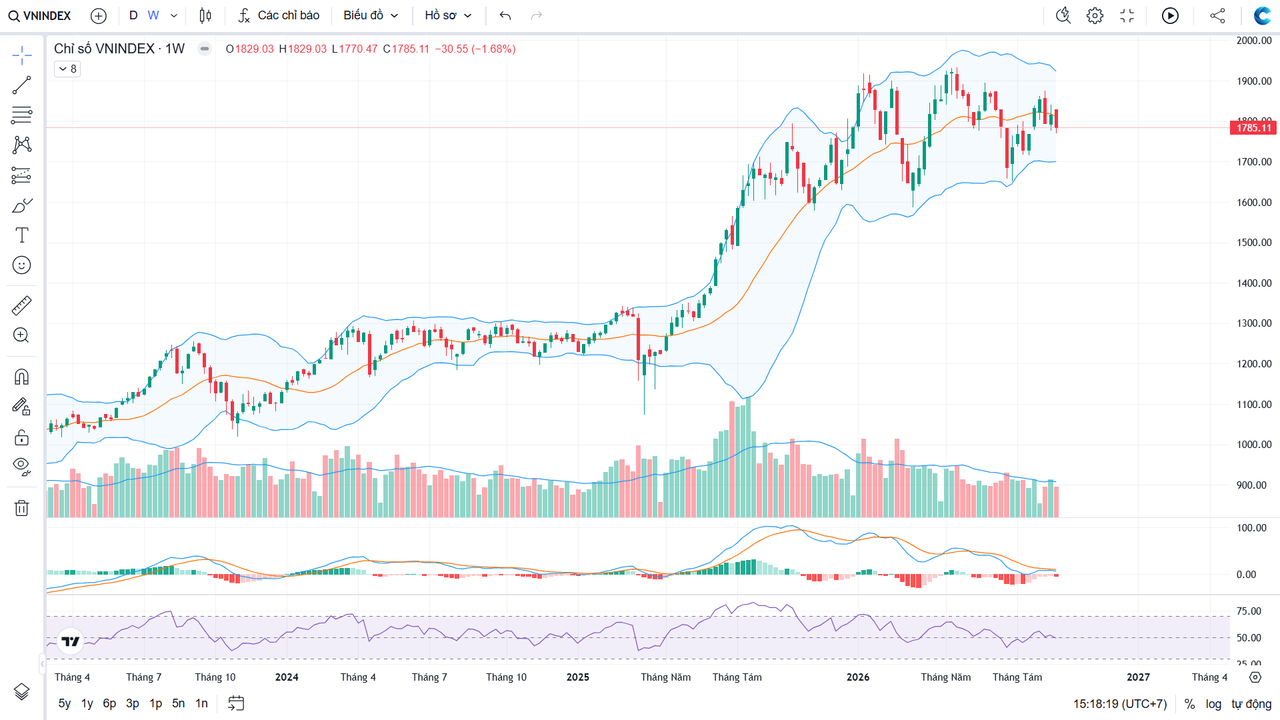Image resolution: width=1280 pixels, height=720 pixels.
Task: Click the blue C logo icon
Action: click(1262, 16)
